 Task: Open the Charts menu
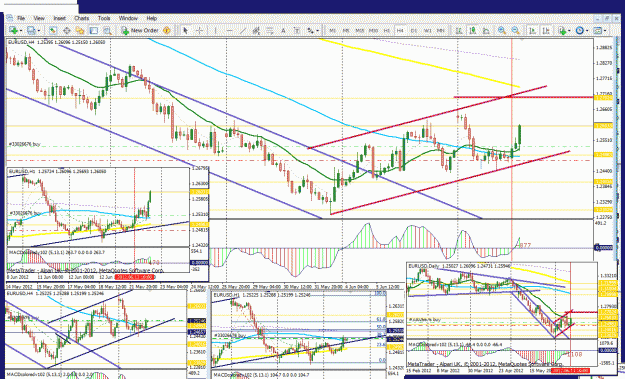pos(82,18)
